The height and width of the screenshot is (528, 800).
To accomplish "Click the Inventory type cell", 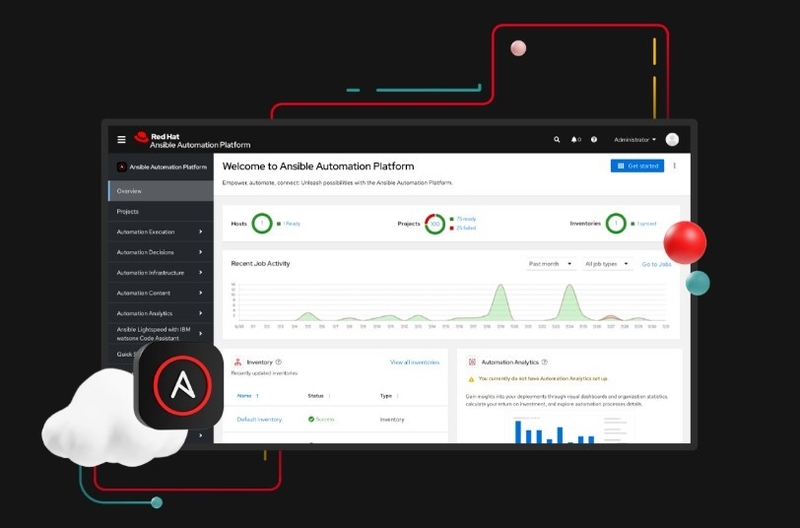I will click(392, 419).
